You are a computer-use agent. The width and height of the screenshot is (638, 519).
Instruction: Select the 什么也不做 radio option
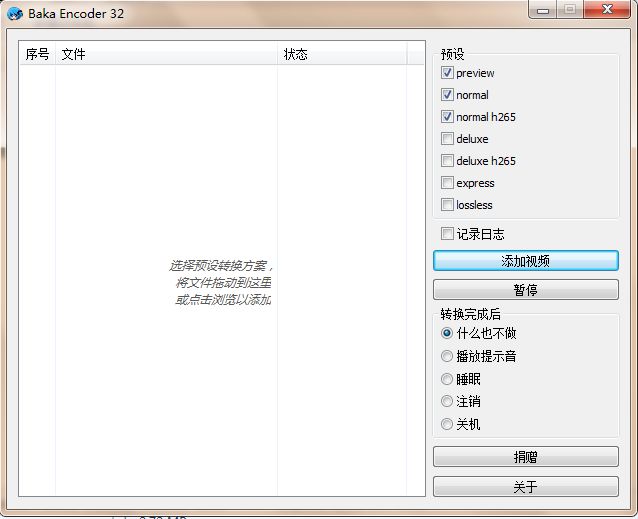pyautogui.click(x=447, y=333)
